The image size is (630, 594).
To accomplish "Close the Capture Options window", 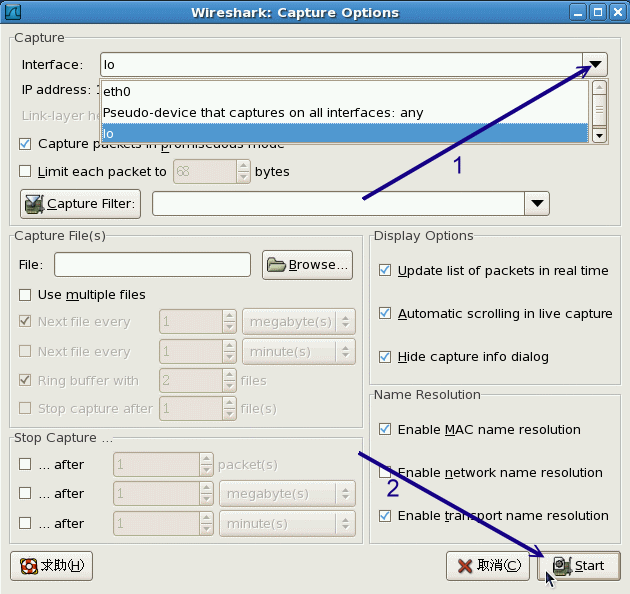I will 617,12.
